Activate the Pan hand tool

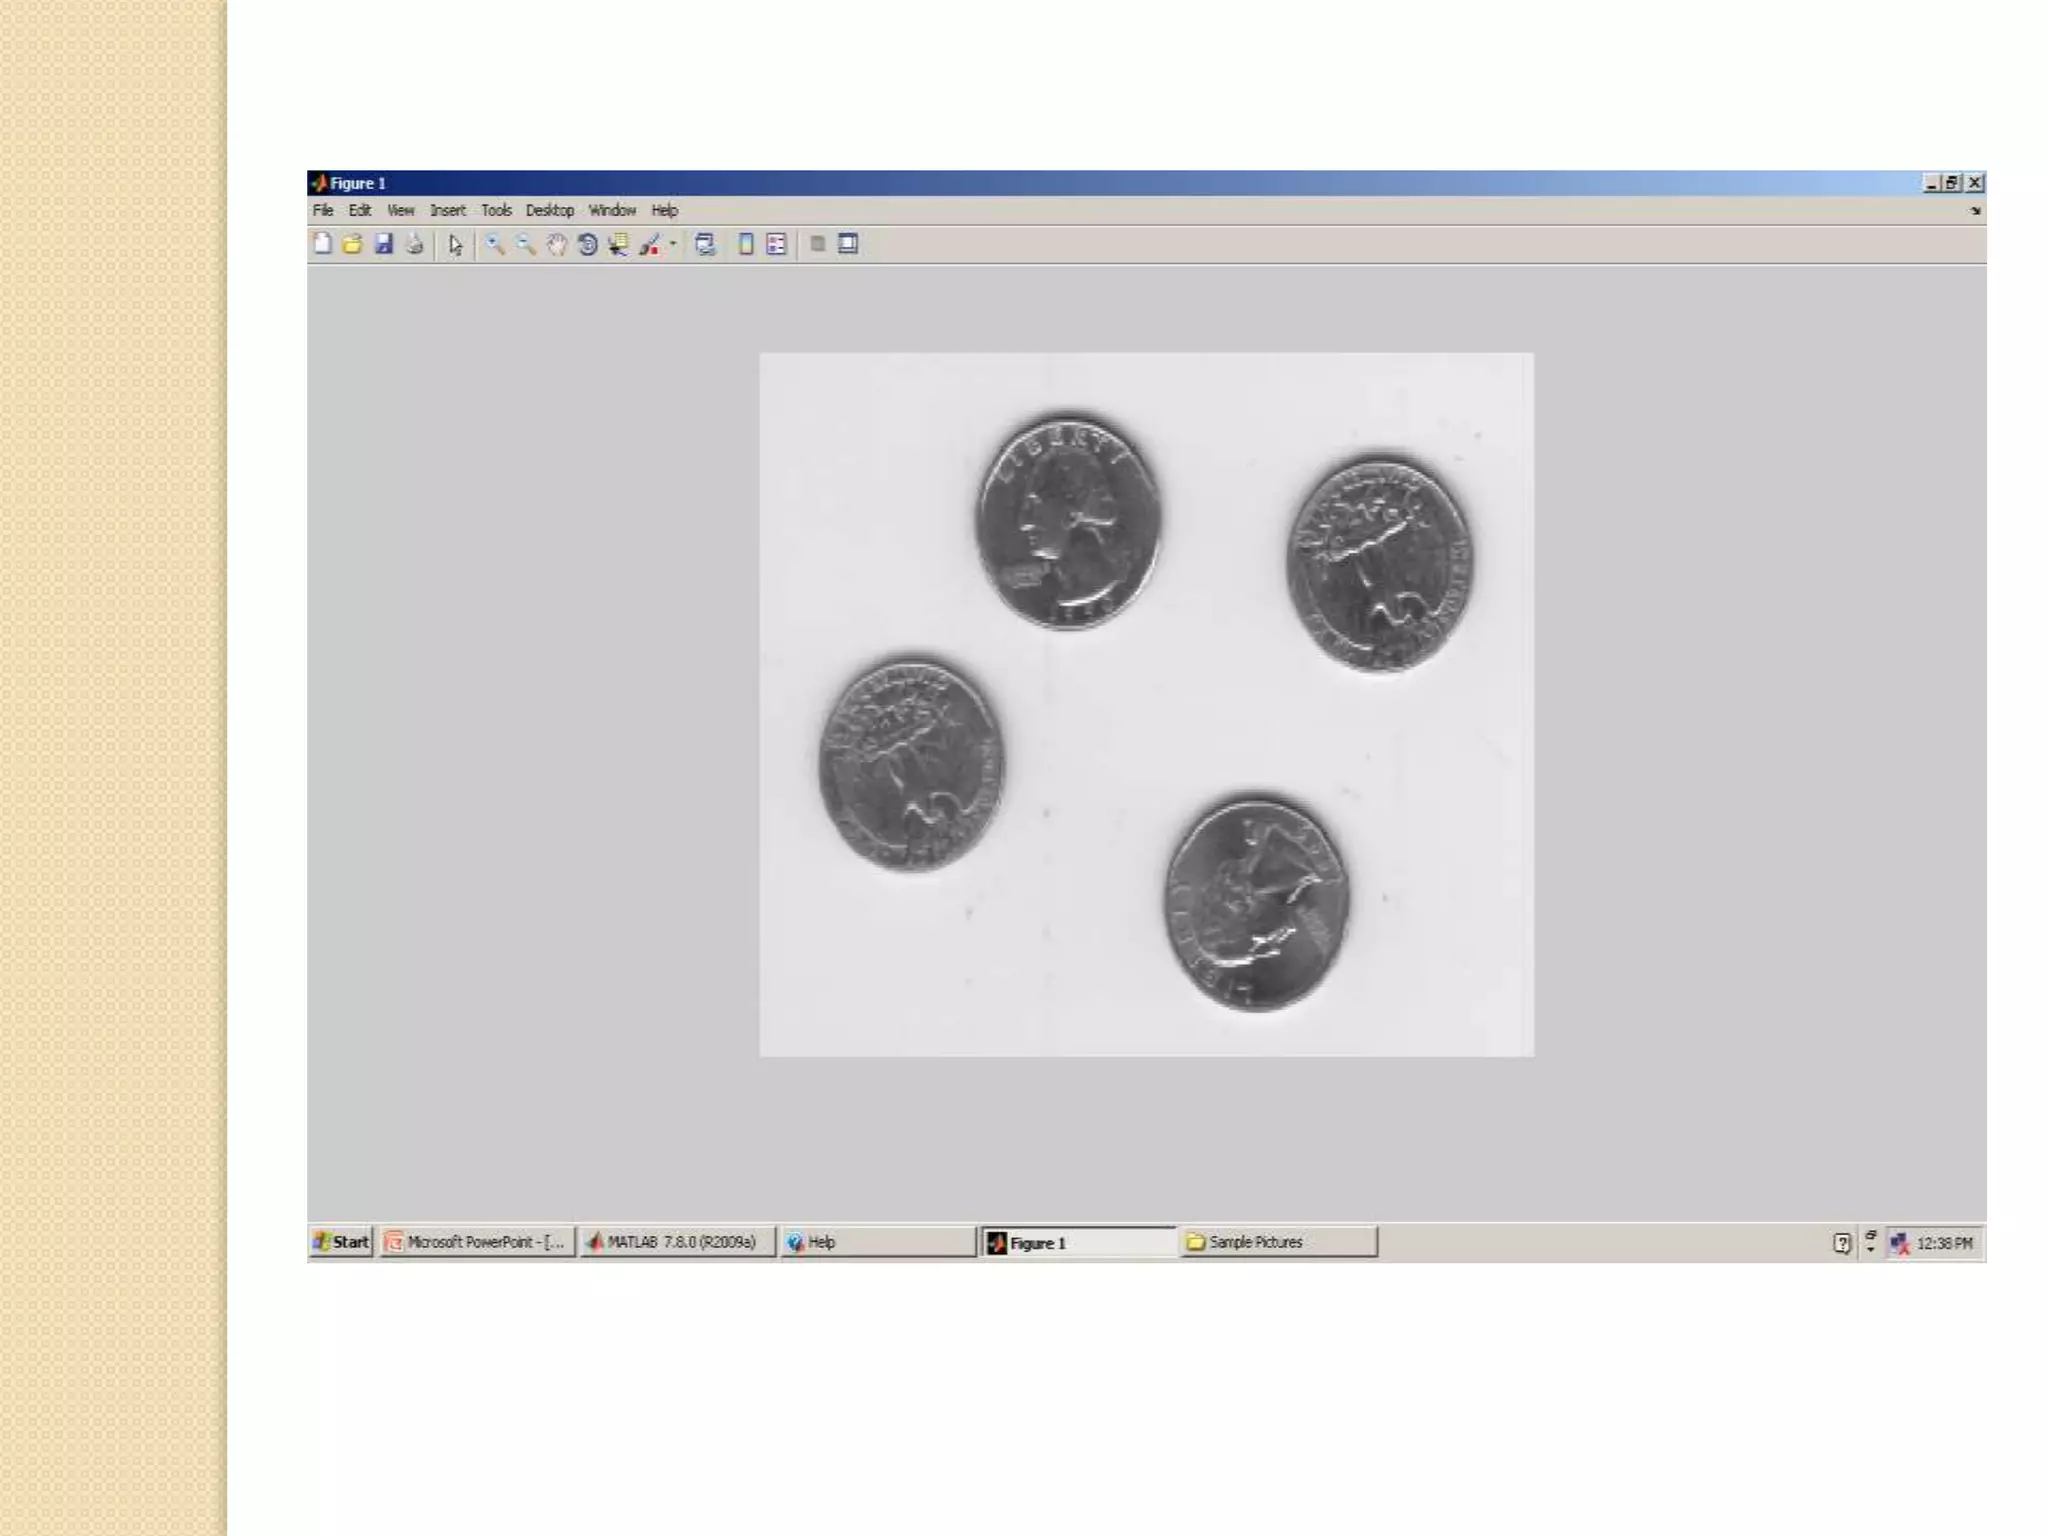pyautogui.click(x=557, y=244)
